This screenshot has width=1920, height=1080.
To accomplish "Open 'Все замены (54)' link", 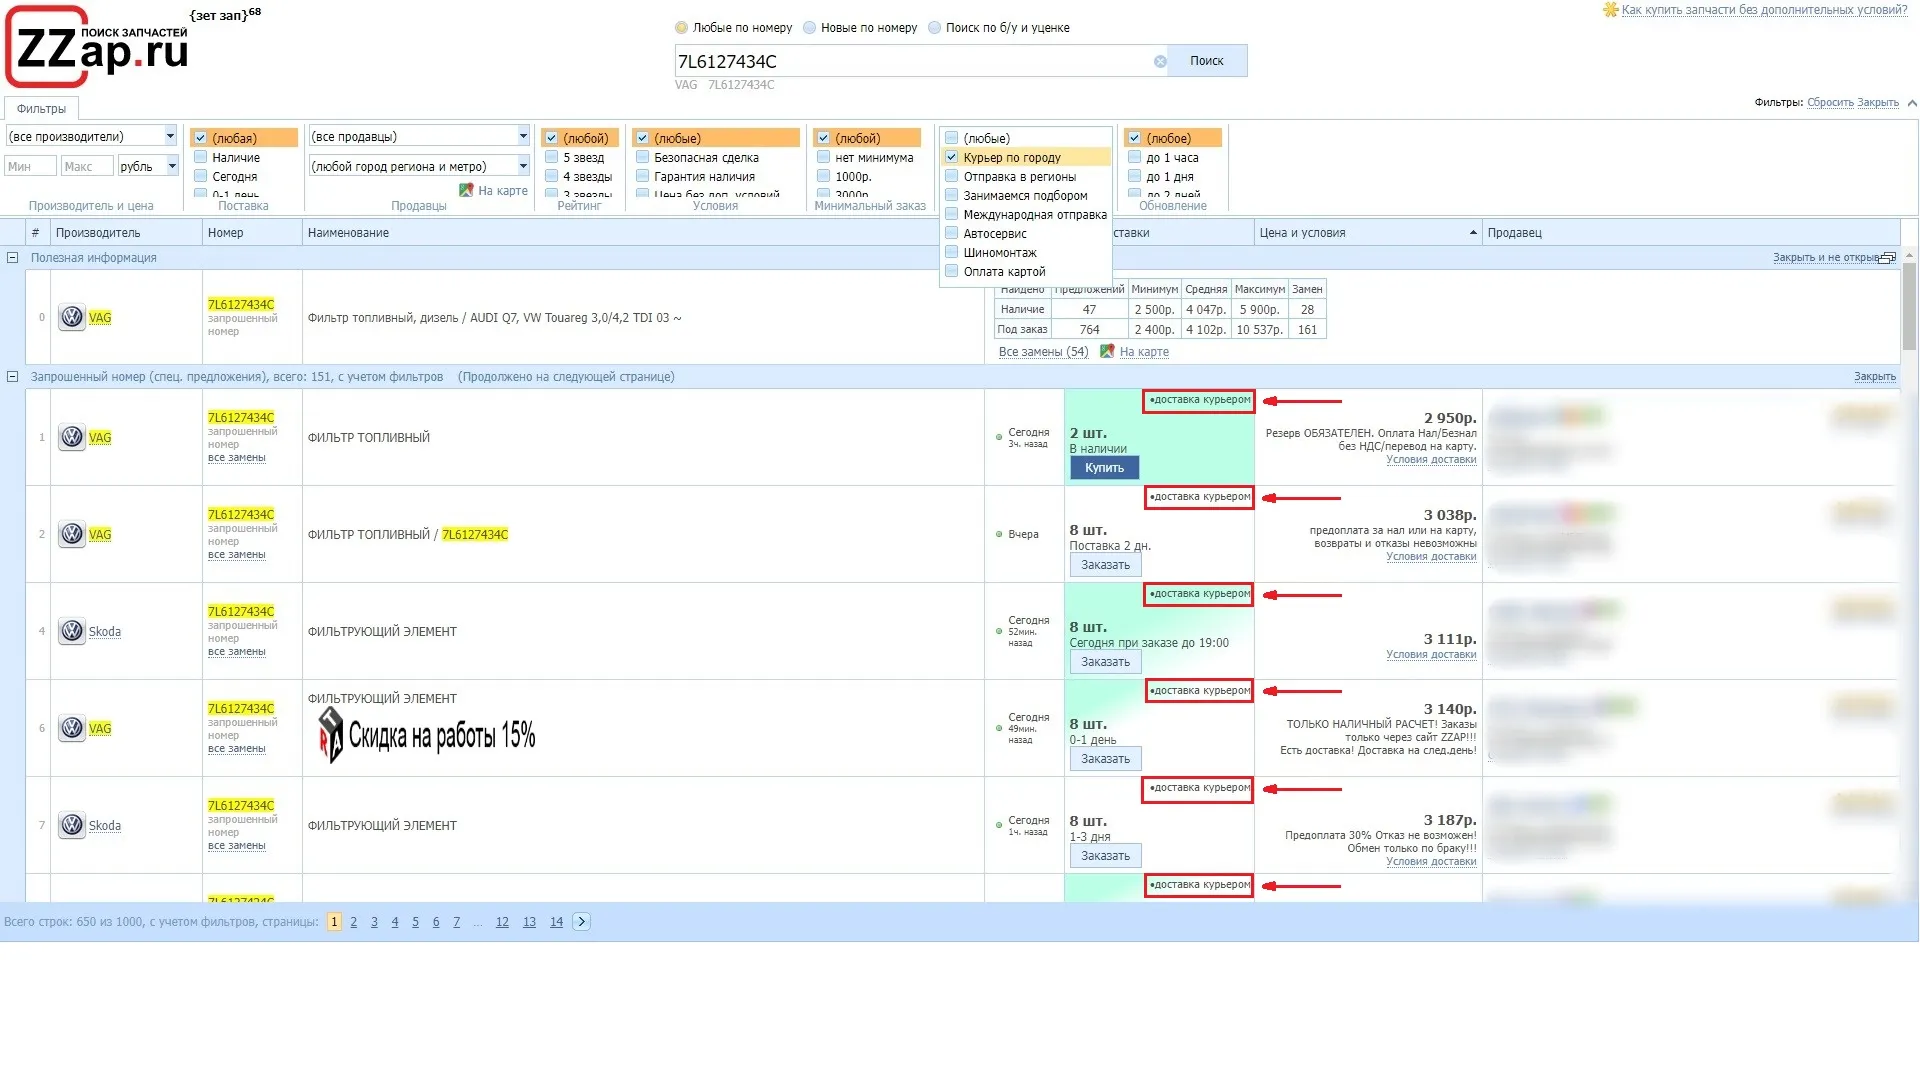I will coord(1043,352).
